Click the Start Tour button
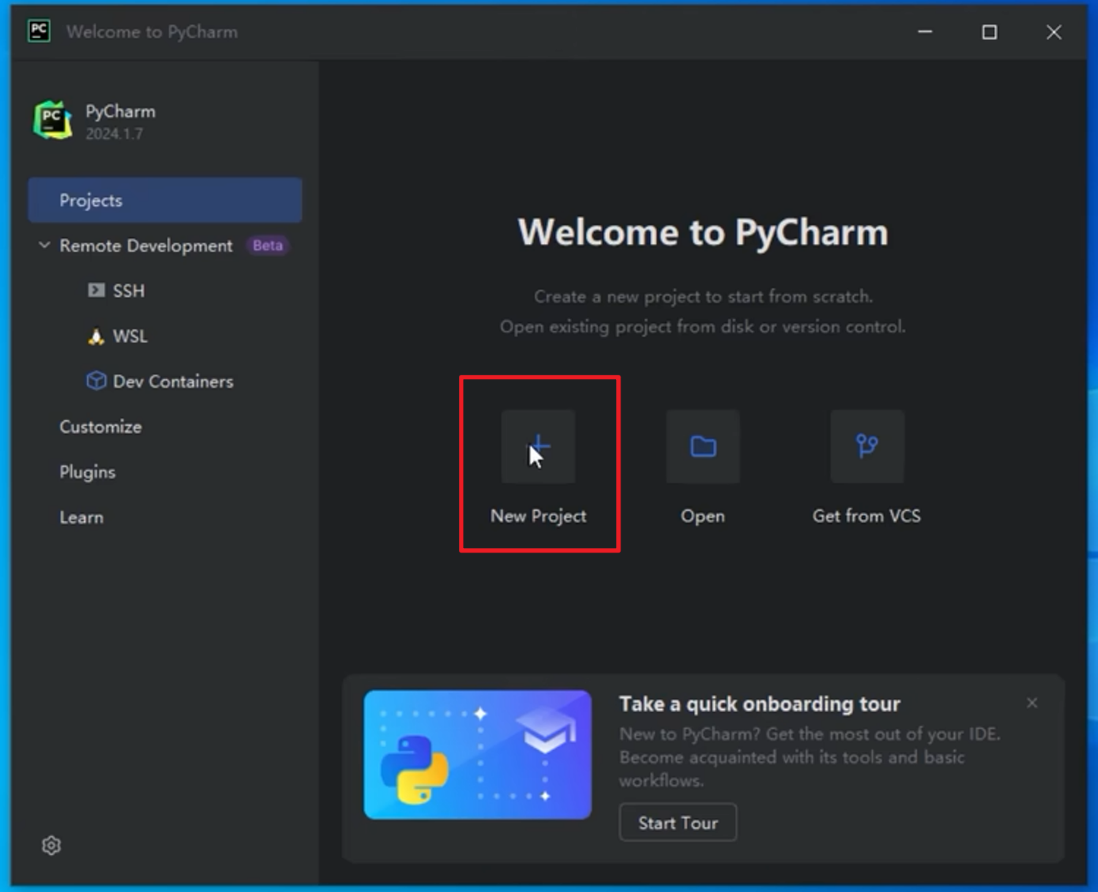Viewport: 1098px width, 892px height. click(678, 823)
